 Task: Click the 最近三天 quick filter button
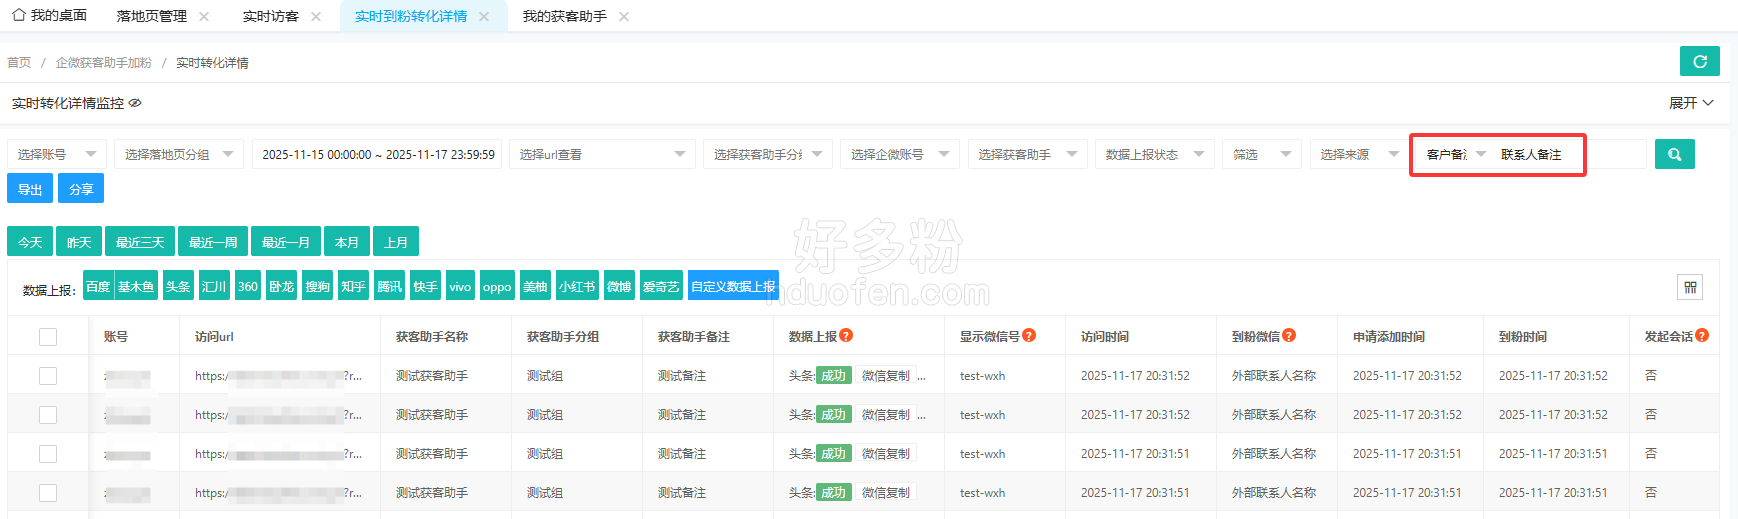coord(140,242)
